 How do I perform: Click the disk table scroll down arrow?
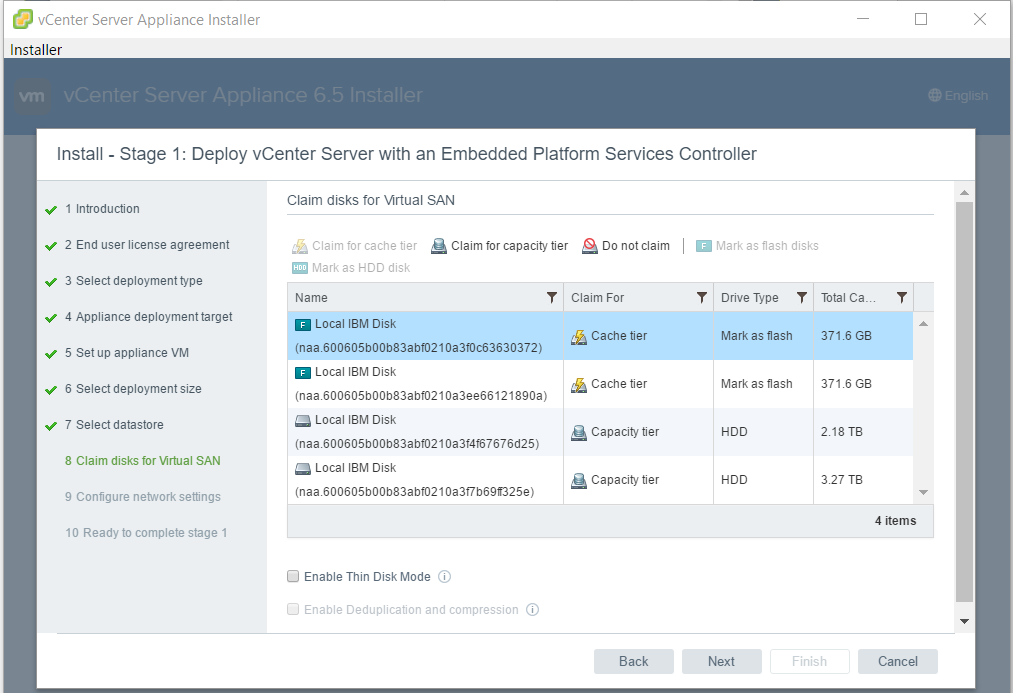pos(924,492)
